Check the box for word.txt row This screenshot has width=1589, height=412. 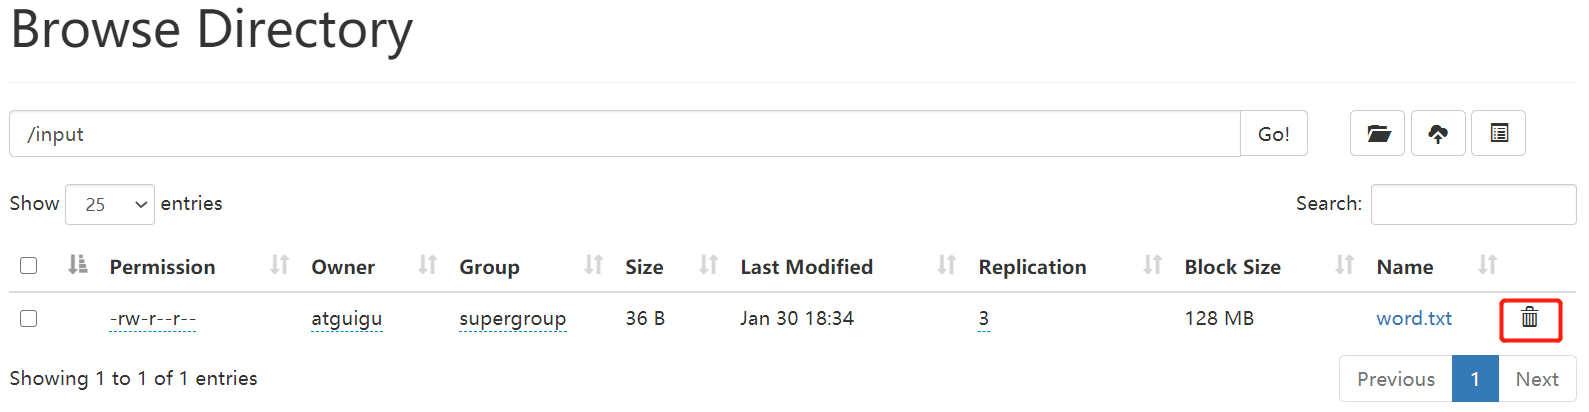pos(29,318)
